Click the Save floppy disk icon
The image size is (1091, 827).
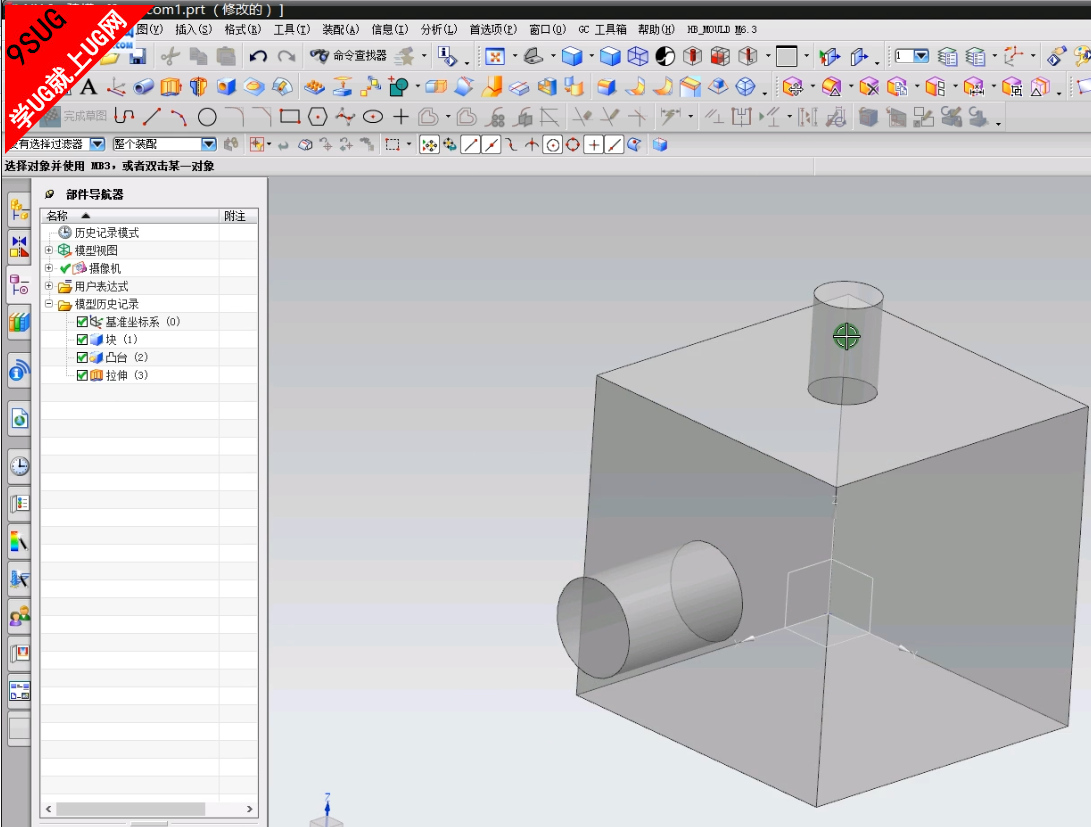[x=138, y=56]
